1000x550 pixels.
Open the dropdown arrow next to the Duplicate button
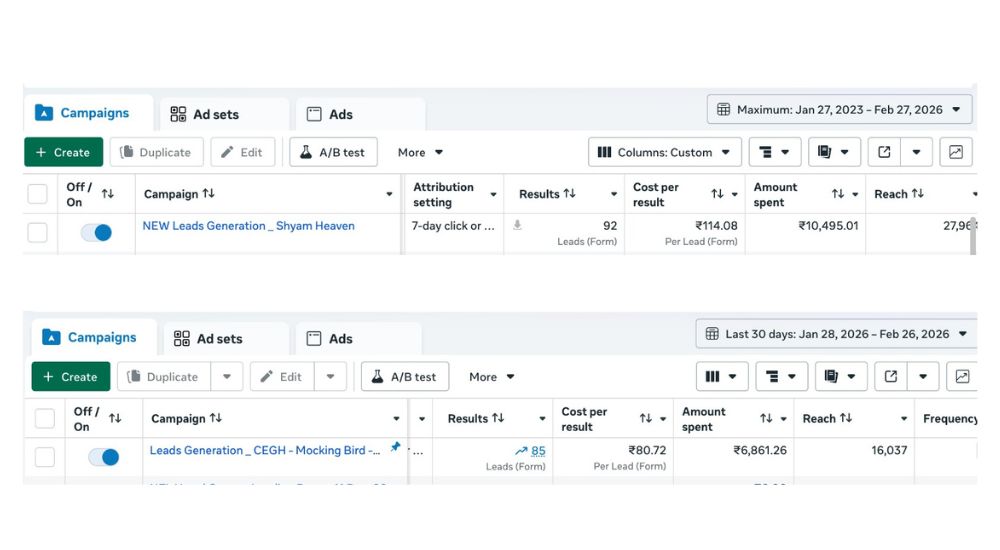[226, 377]
